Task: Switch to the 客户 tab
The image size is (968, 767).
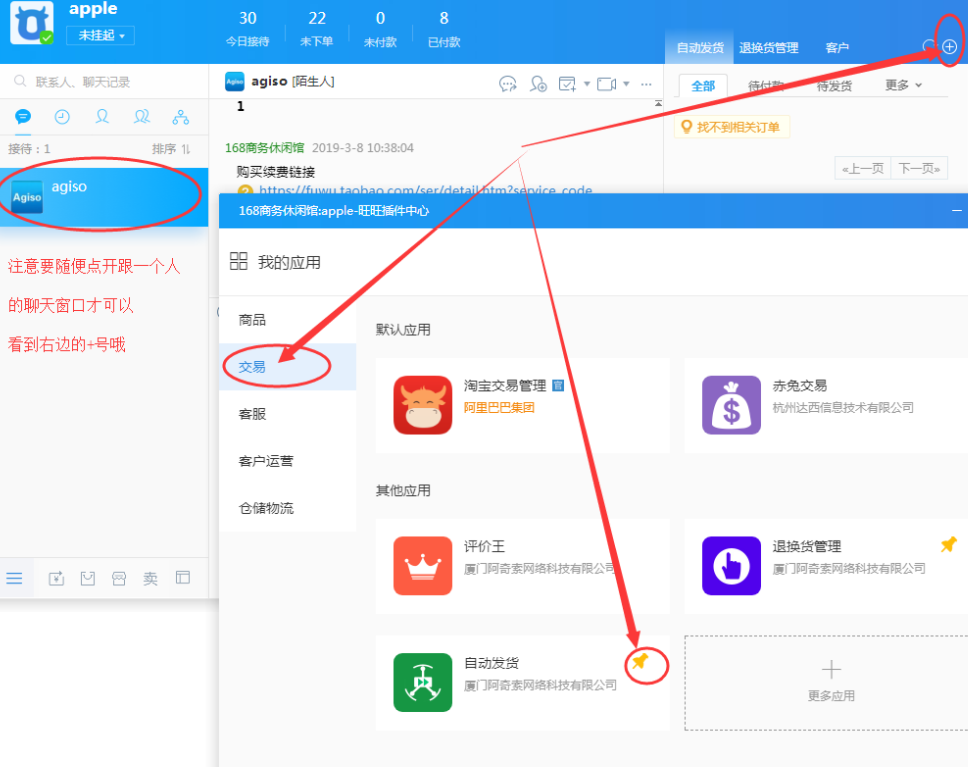Action: coord(837,48)
